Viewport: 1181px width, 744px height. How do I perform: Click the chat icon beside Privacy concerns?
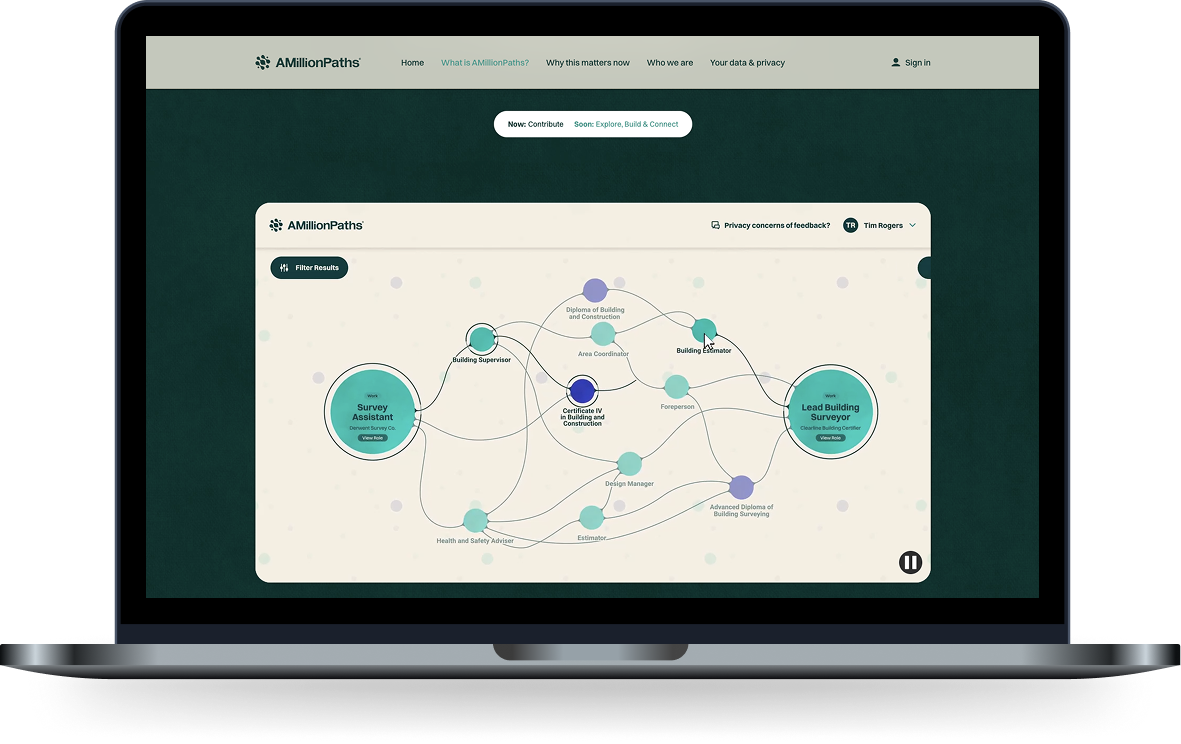[x=716, y=225]
